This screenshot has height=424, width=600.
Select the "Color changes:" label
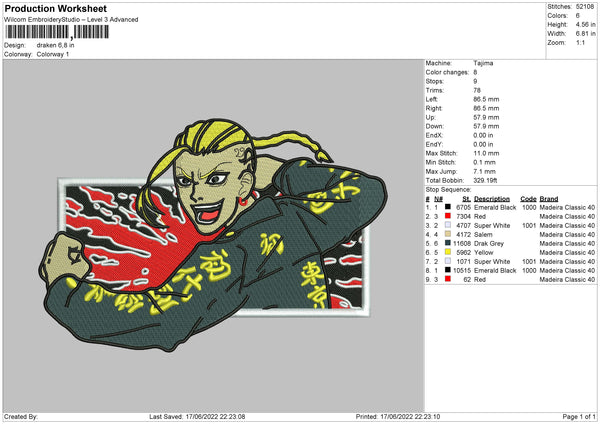447,72
